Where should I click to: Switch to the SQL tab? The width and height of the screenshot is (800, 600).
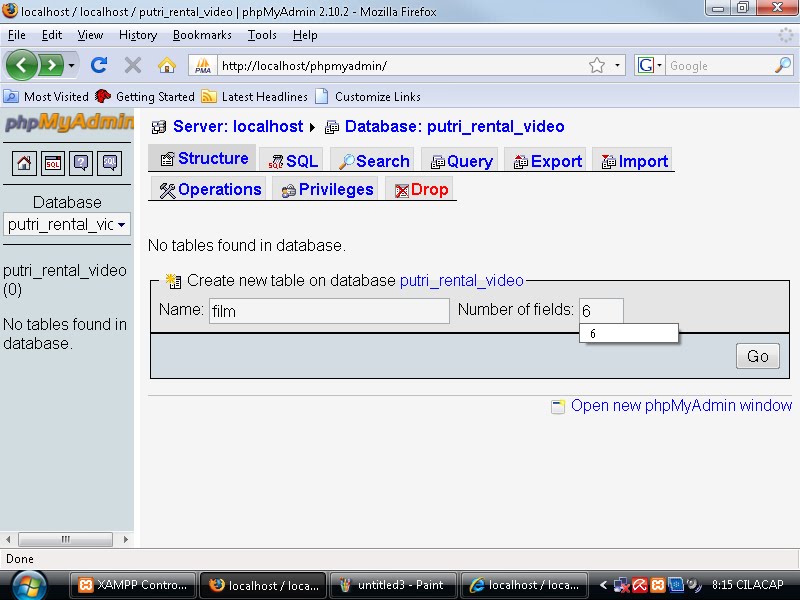tap(293, 161)
